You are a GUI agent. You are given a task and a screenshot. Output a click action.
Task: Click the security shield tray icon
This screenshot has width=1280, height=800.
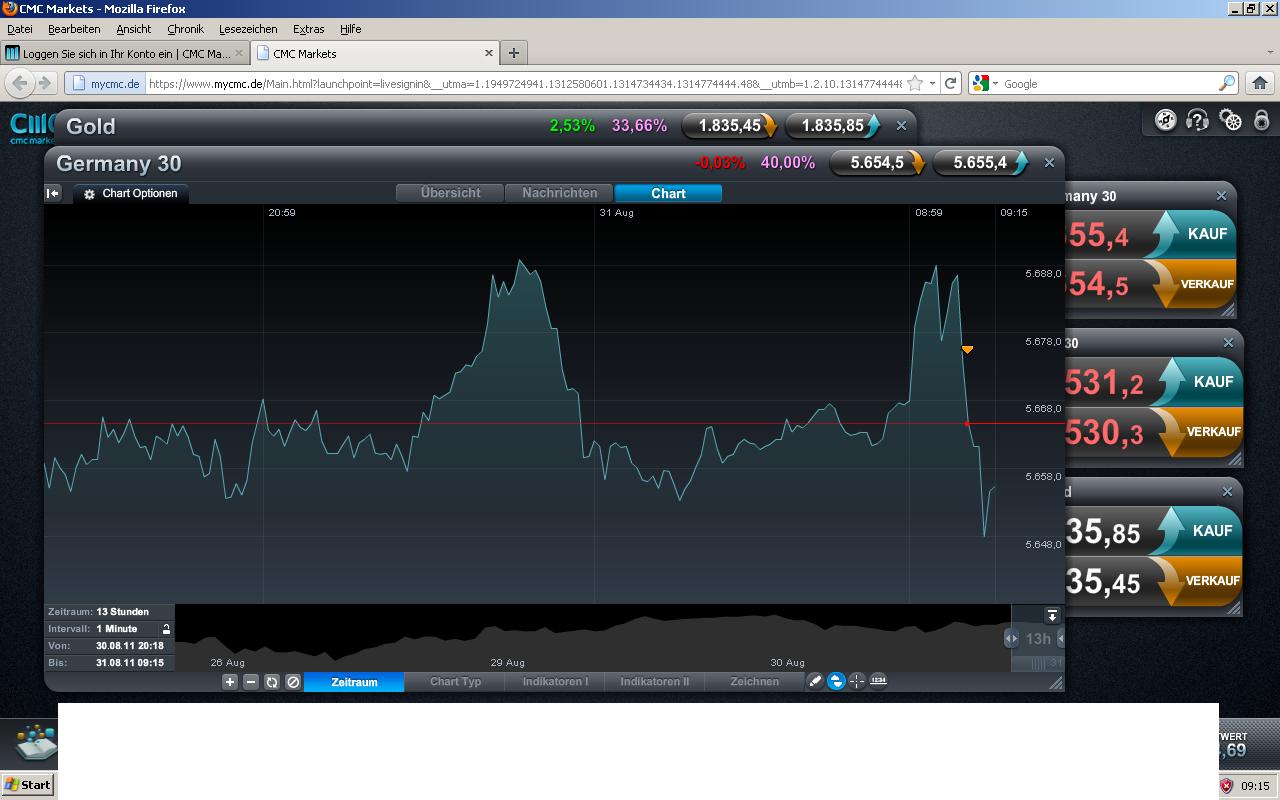pos(1226,786)
